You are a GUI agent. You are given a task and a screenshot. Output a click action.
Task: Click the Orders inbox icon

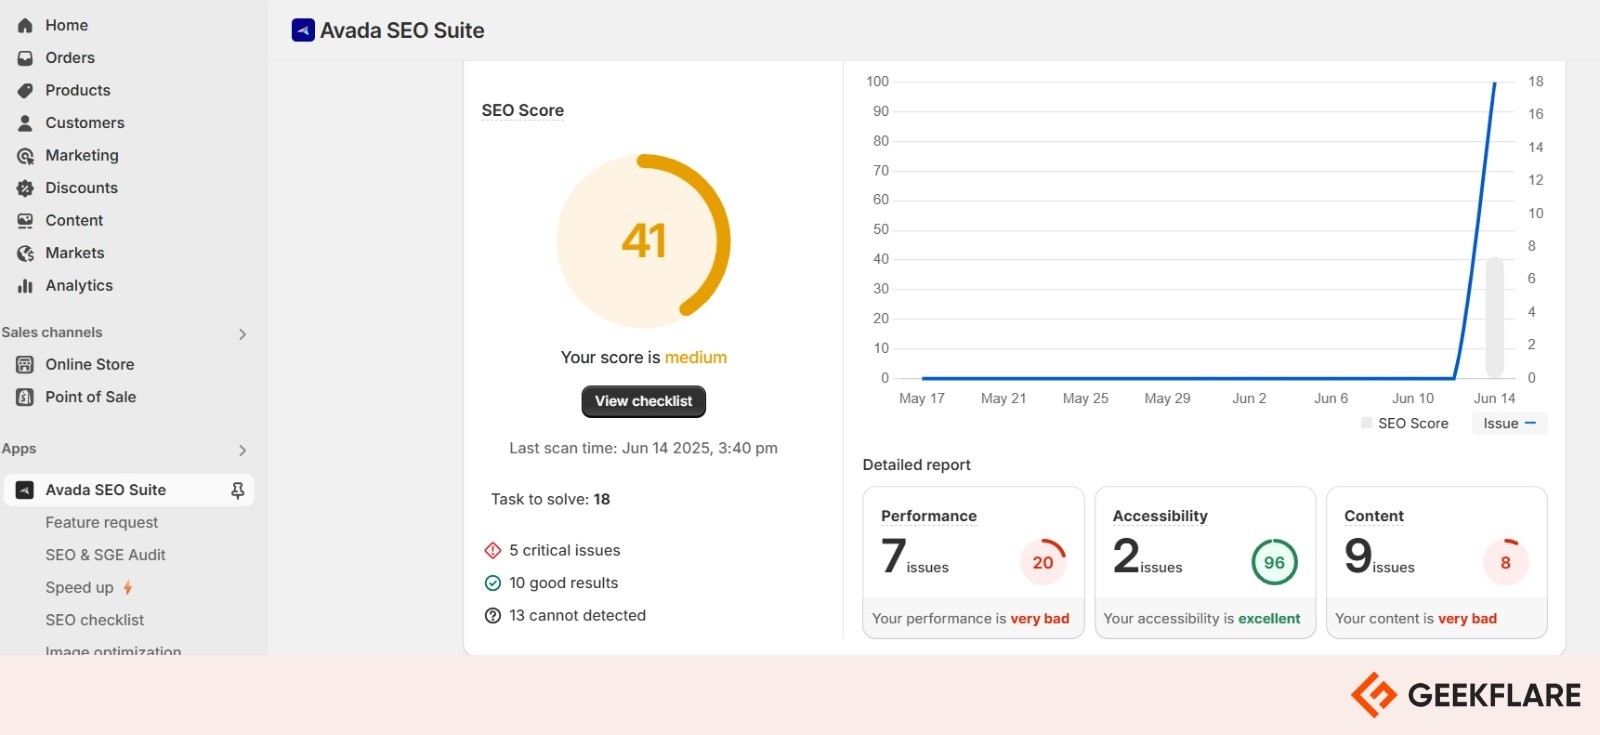click(x=25, y=58)
